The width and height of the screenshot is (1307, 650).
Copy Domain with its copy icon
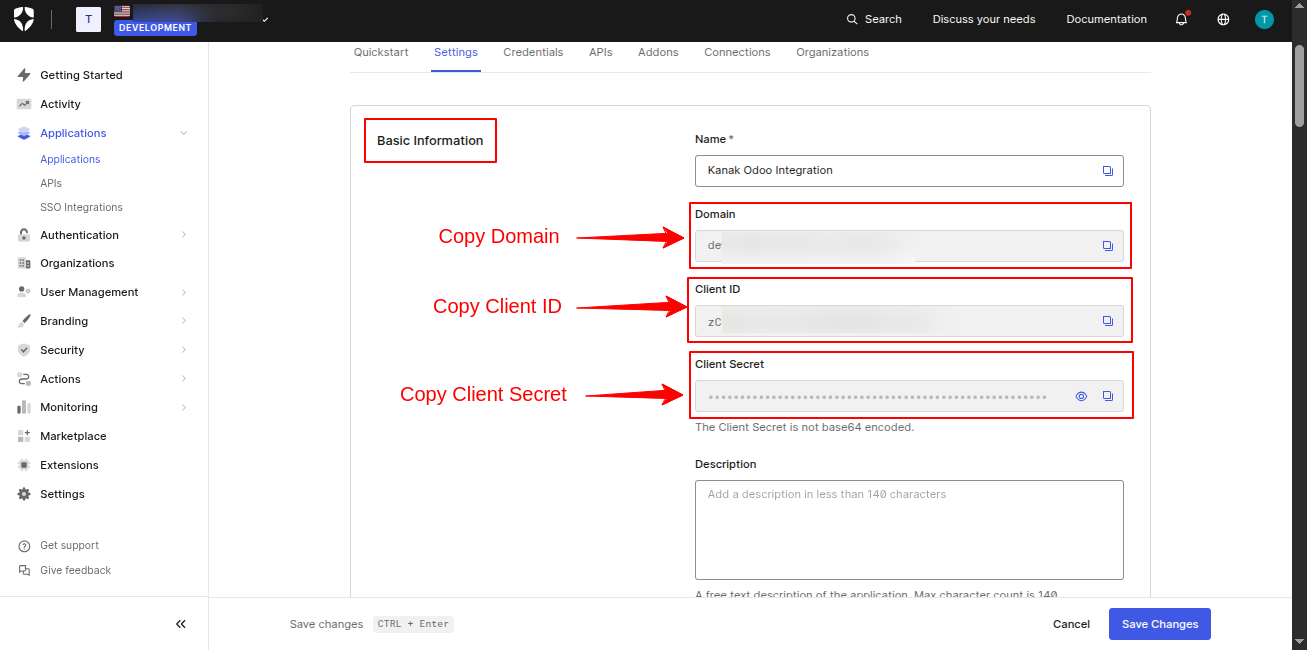pos(1107,246)
